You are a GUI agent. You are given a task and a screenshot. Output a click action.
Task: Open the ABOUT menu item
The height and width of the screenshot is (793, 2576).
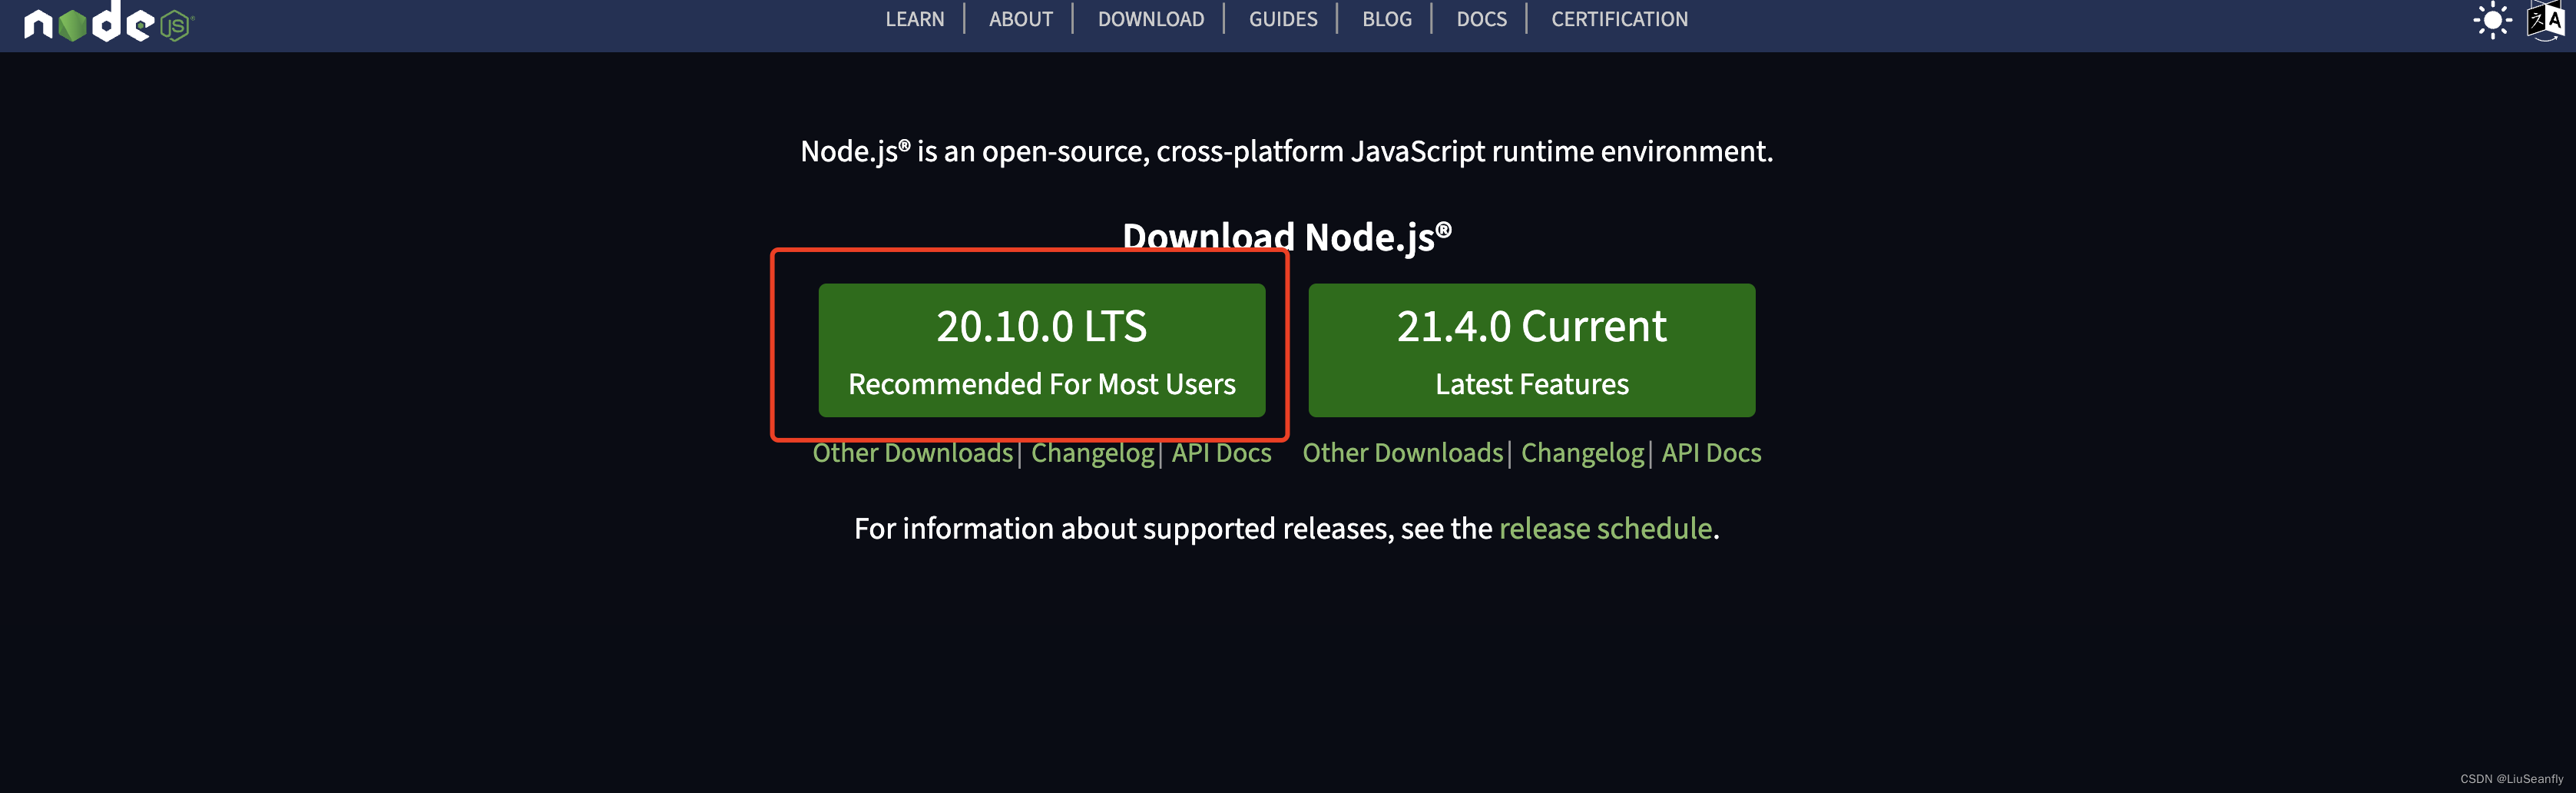1020,19
